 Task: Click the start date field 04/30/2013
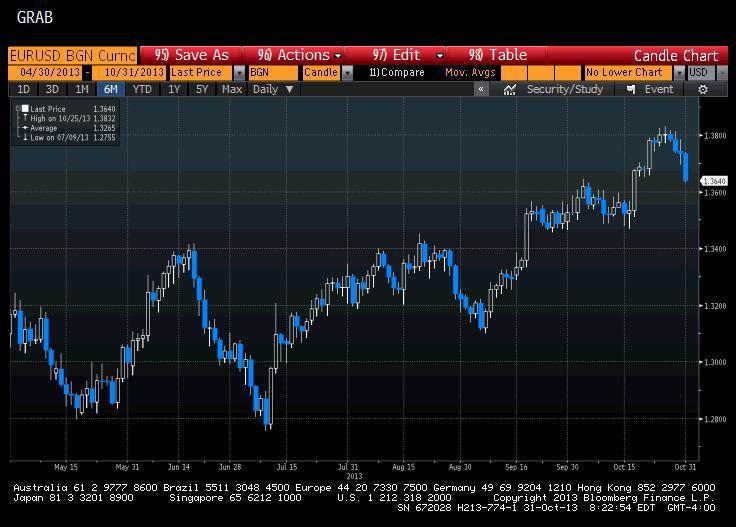[x=45, y=73]
